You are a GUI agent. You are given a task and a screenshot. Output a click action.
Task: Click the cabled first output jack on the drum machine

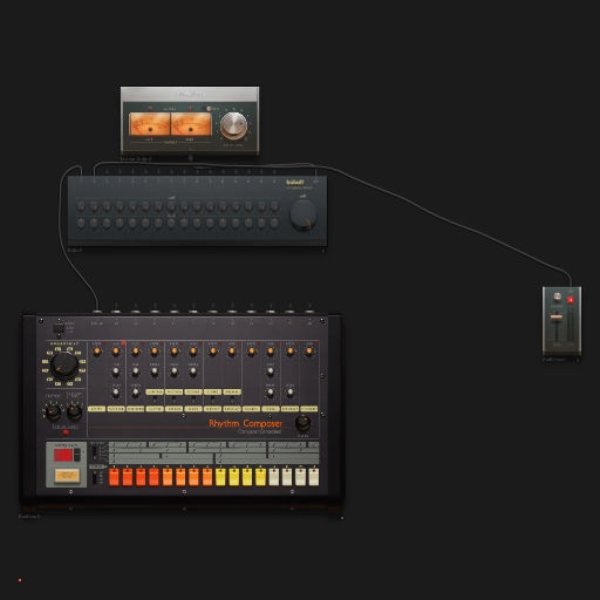point(97,311)
